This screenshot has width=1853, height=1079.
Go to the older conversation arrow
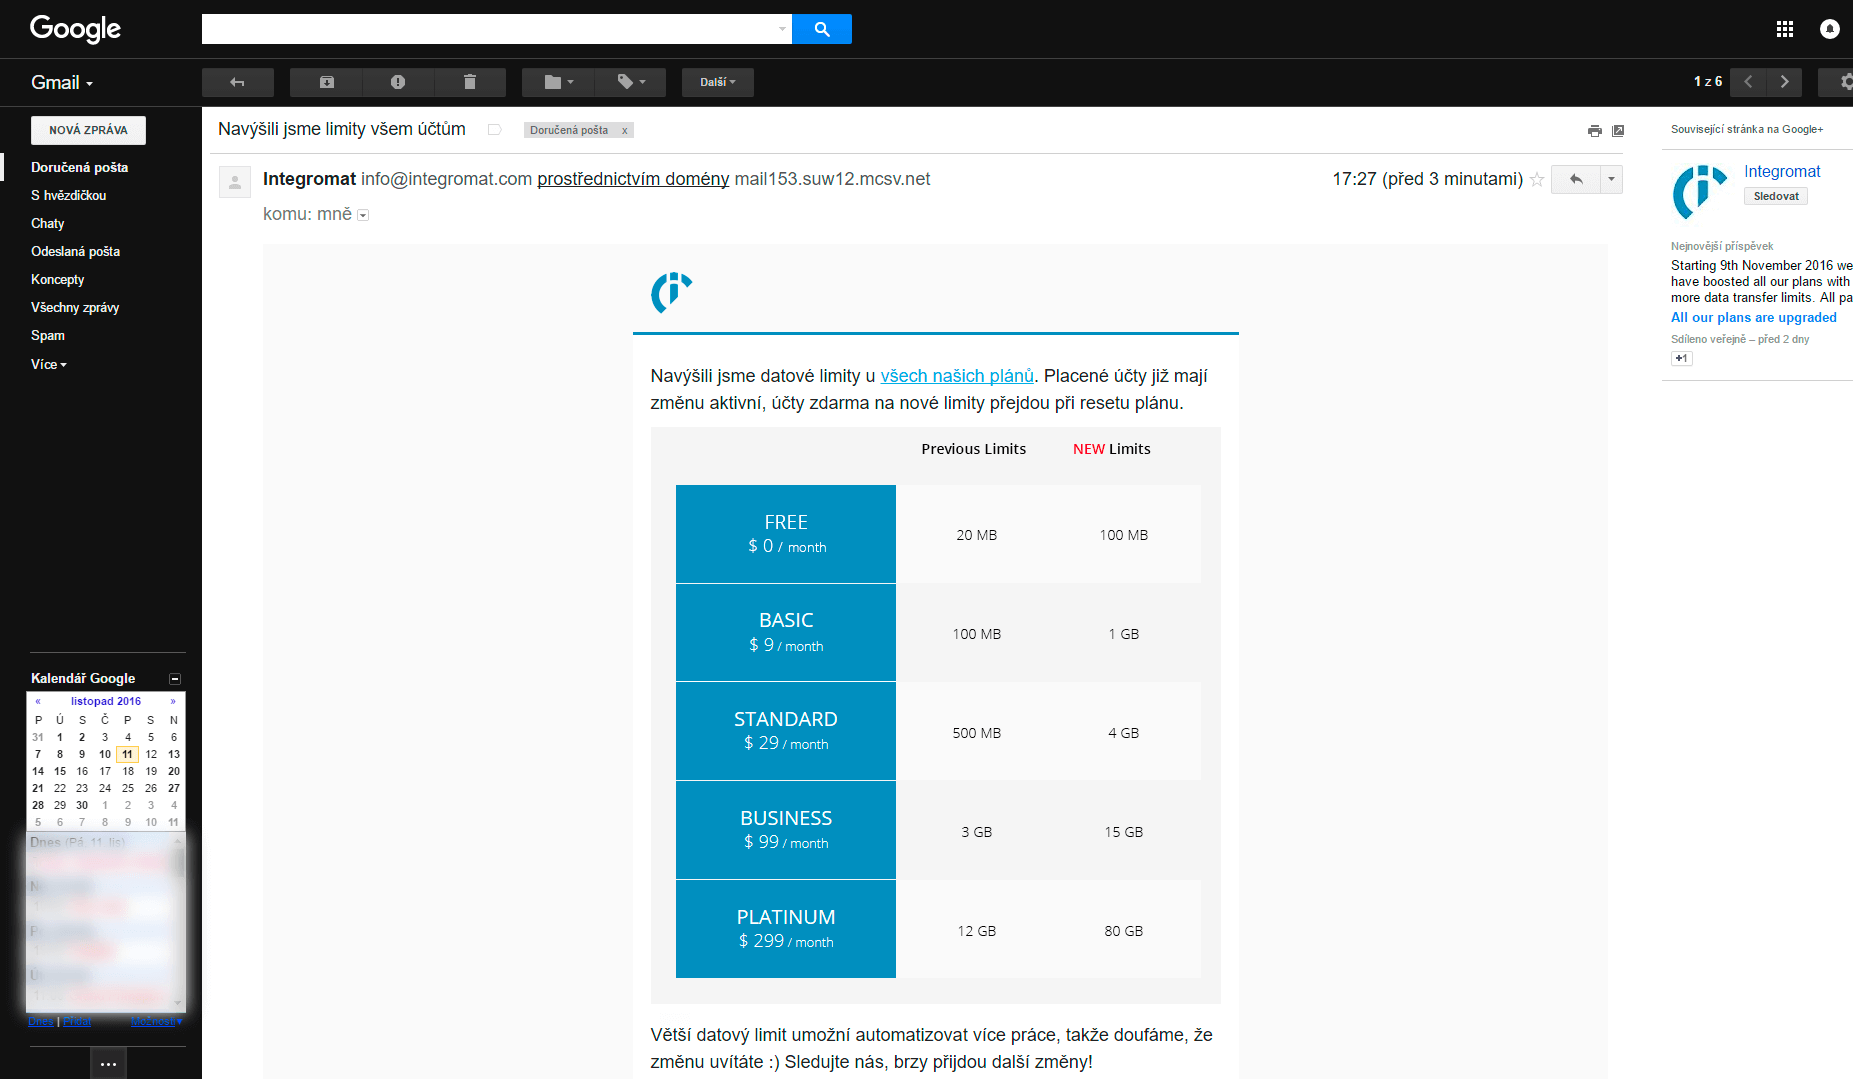pos(1784,82)
